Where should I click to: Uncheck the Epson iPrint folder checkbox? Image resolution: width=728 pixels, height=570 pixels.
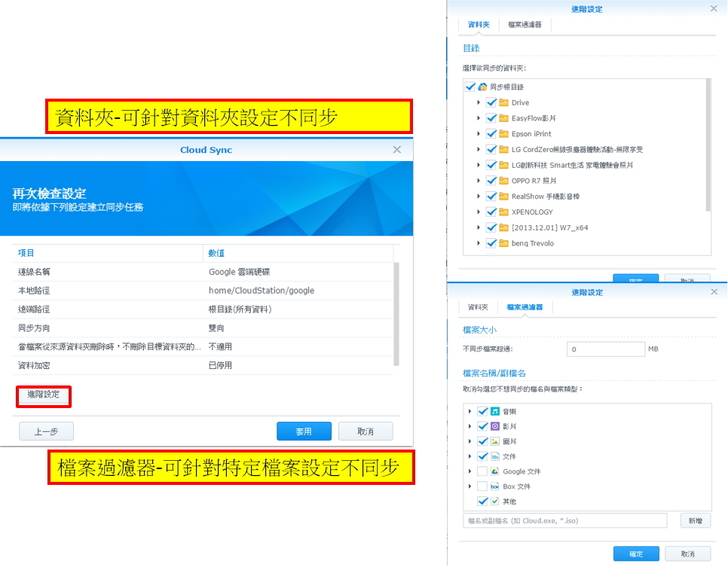[x=491, y=134]
